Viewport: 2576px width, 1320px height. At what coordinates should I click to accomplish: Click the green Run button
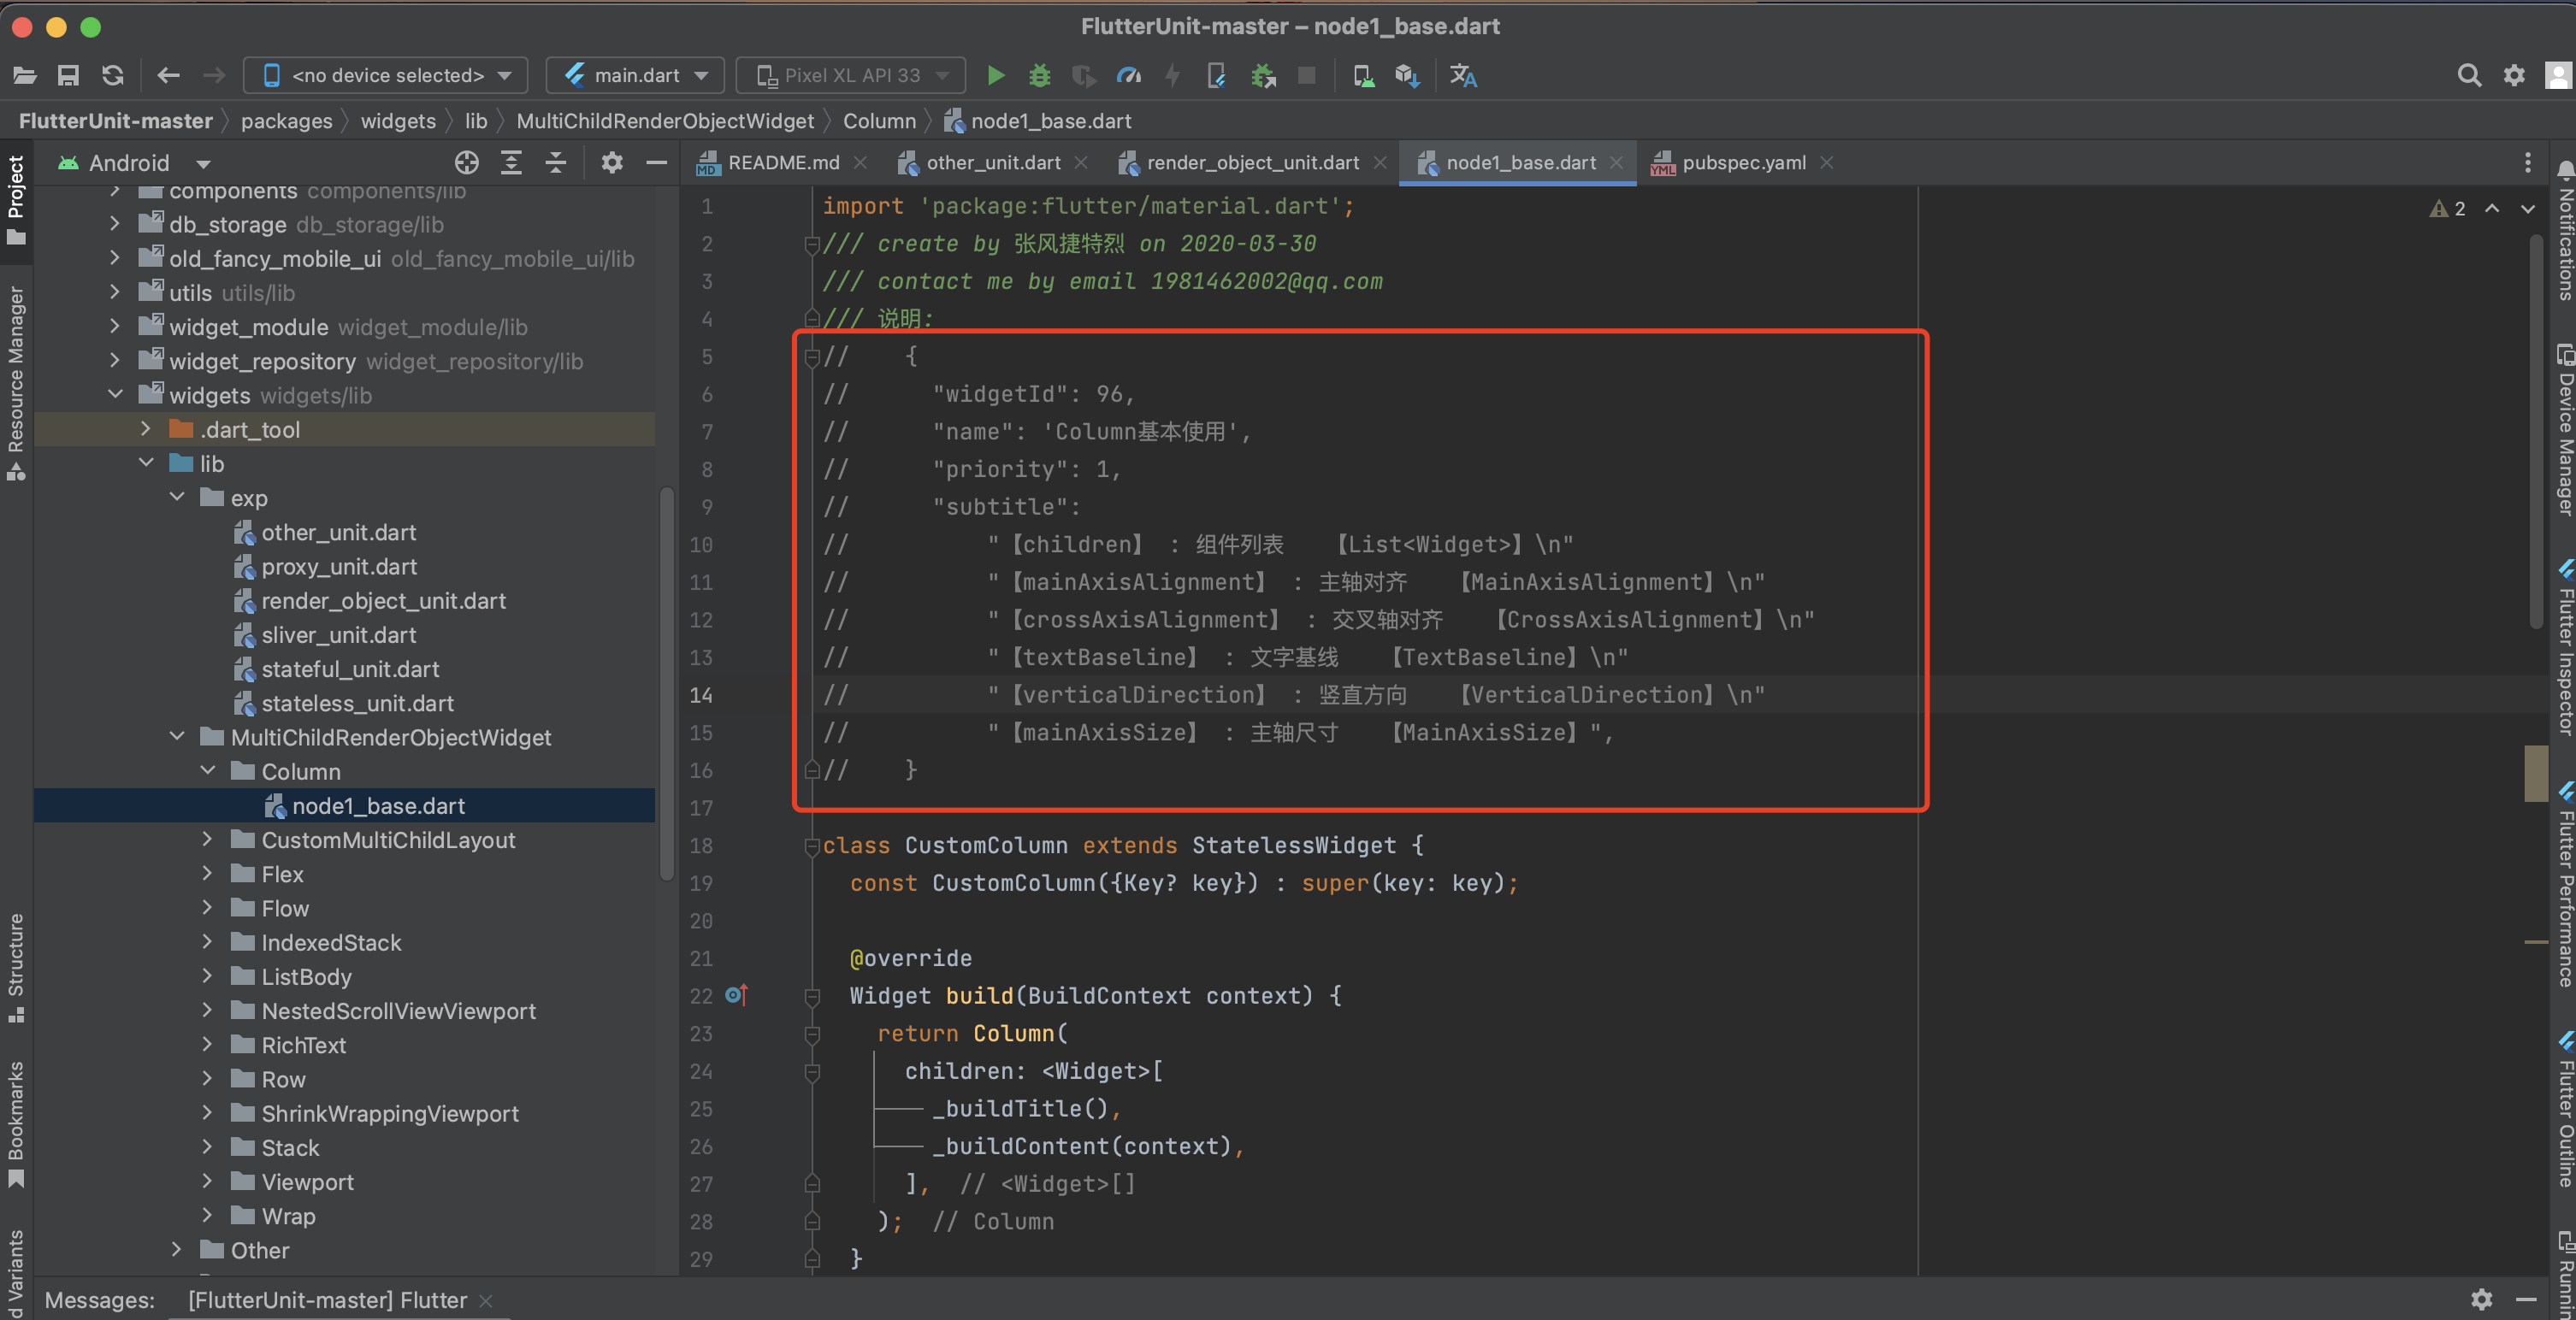(995, 75)
